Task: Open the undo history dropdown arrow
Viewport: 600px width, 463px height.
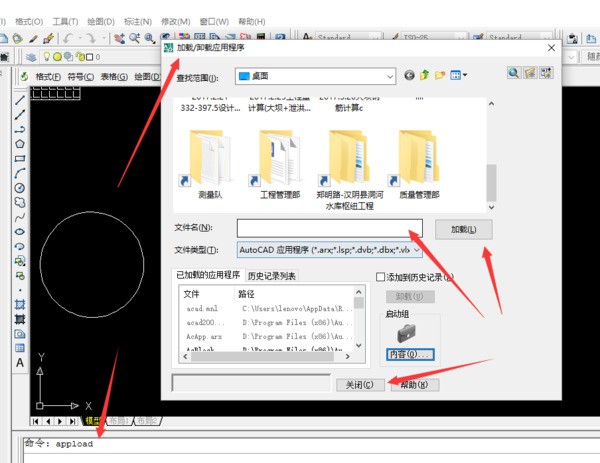Action: [80, 38]
